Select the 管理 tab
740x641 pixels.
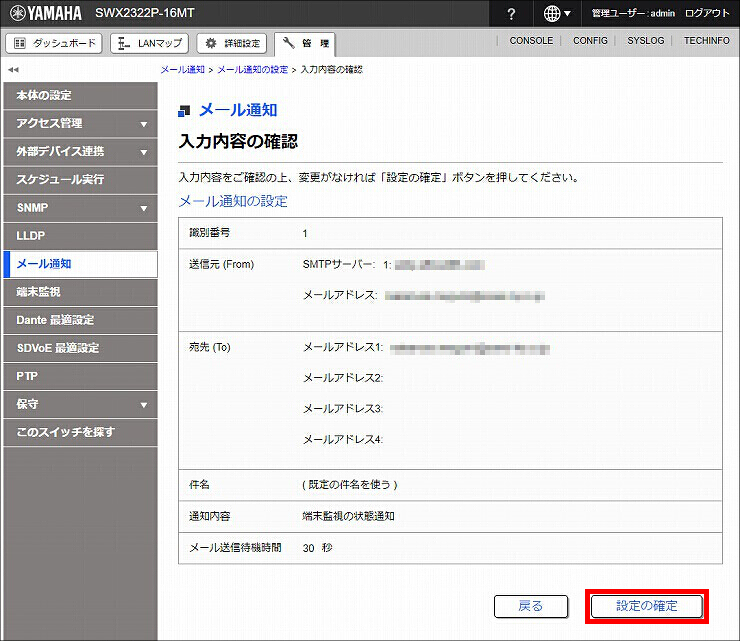pyautogui.click(x=305, y=44)
